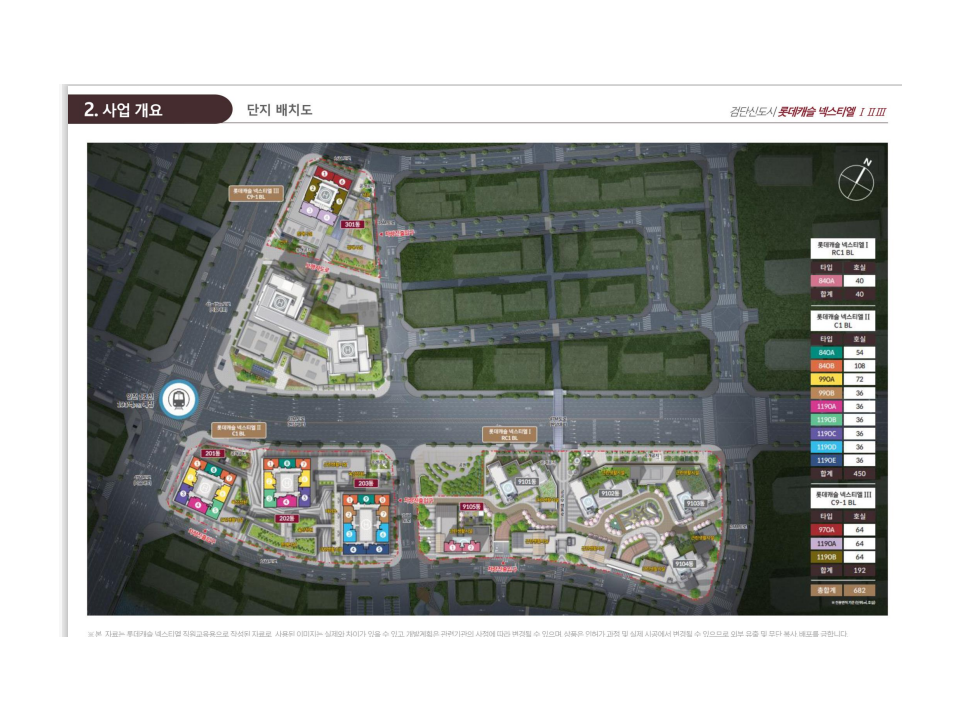Pick the teal 84OA swatch in C1 legend

click(x=827, y=353)
